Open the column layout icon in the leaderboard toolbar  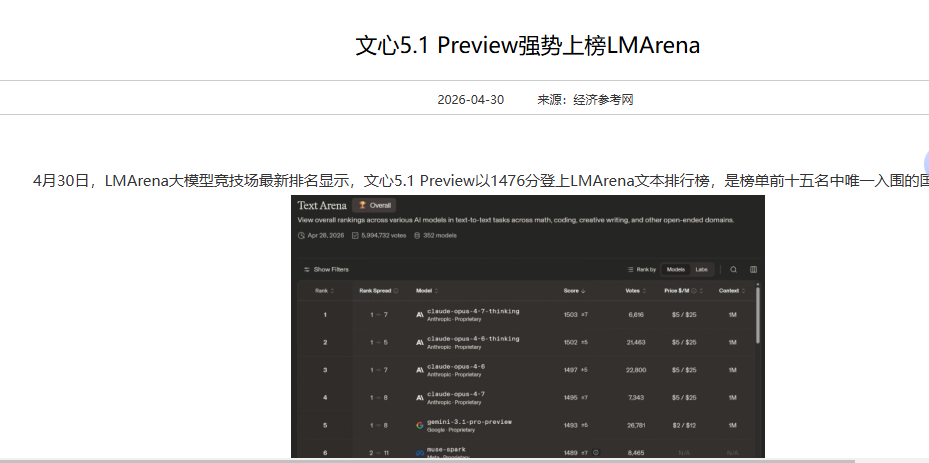[754, 270]
